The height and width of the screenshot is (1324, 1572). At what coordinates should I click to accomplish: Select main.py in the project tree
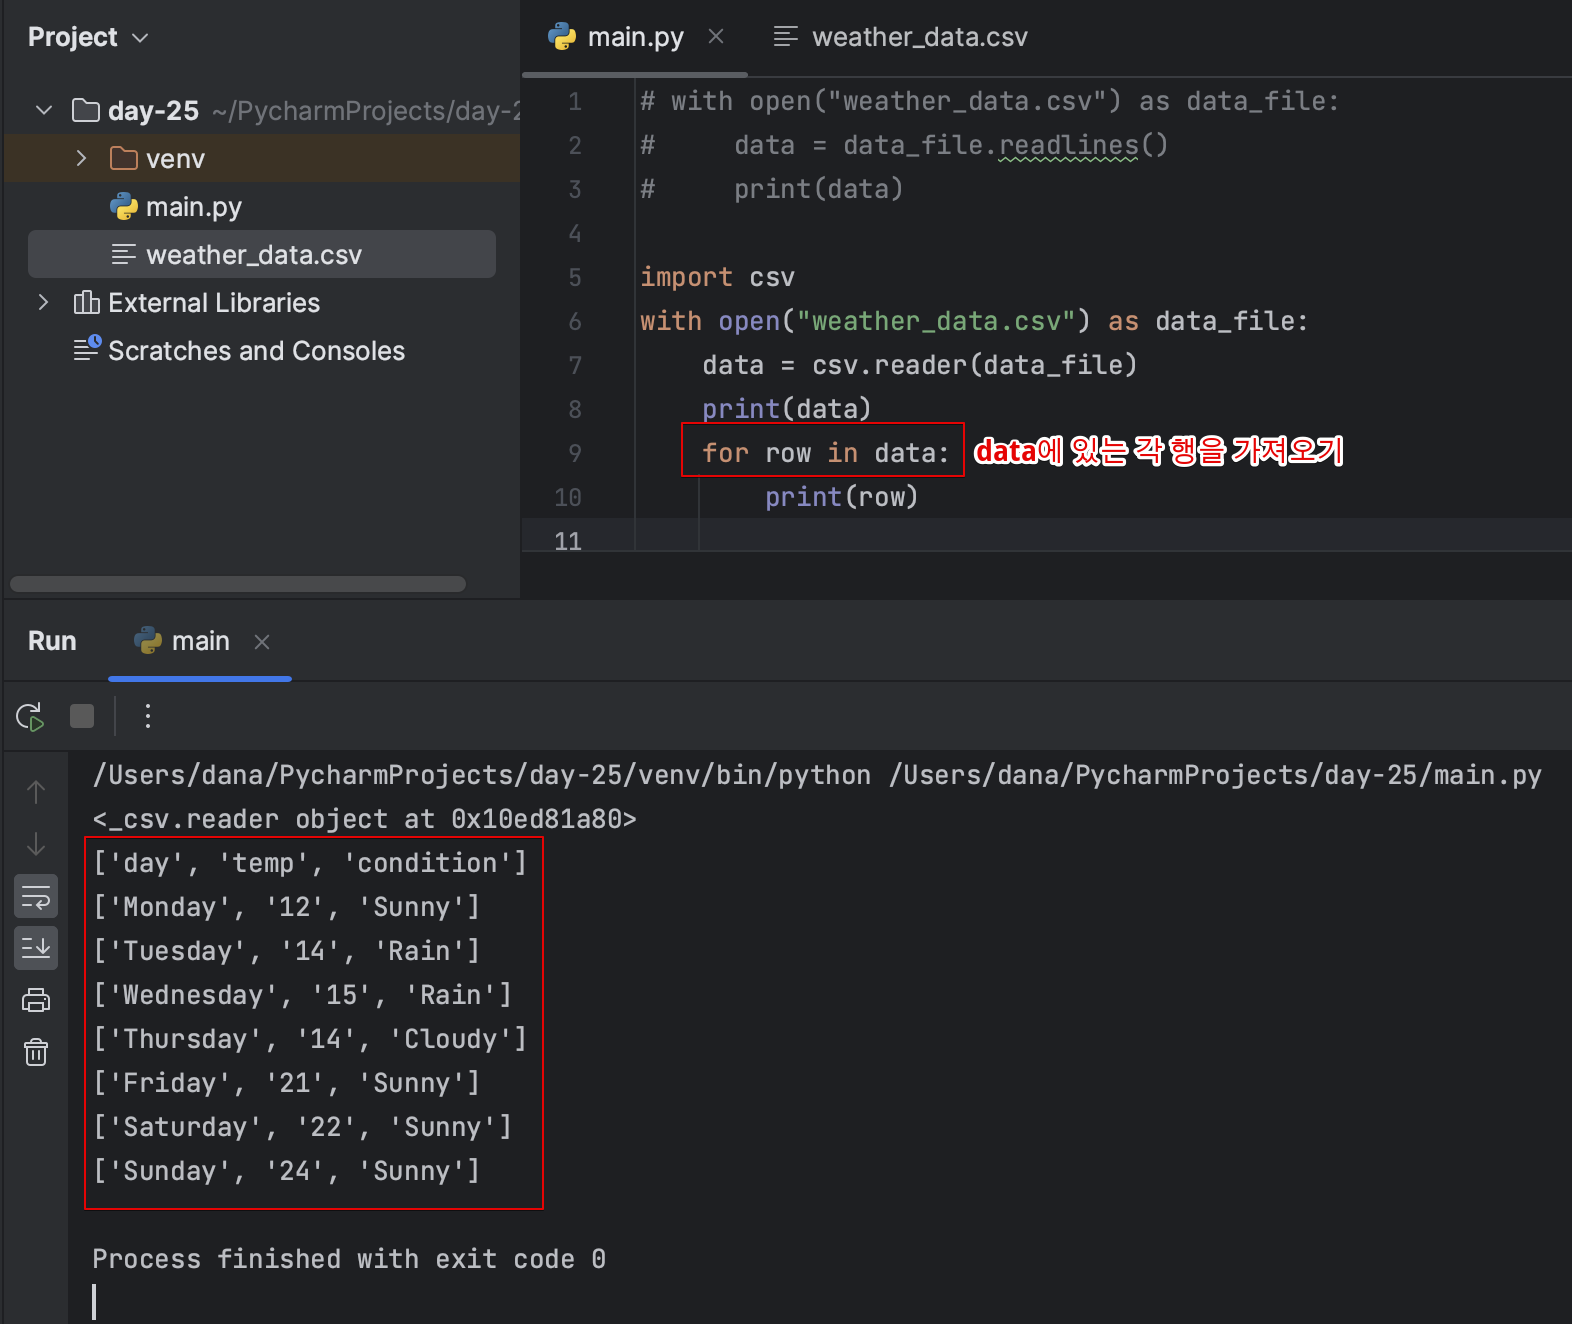point(194,207)
